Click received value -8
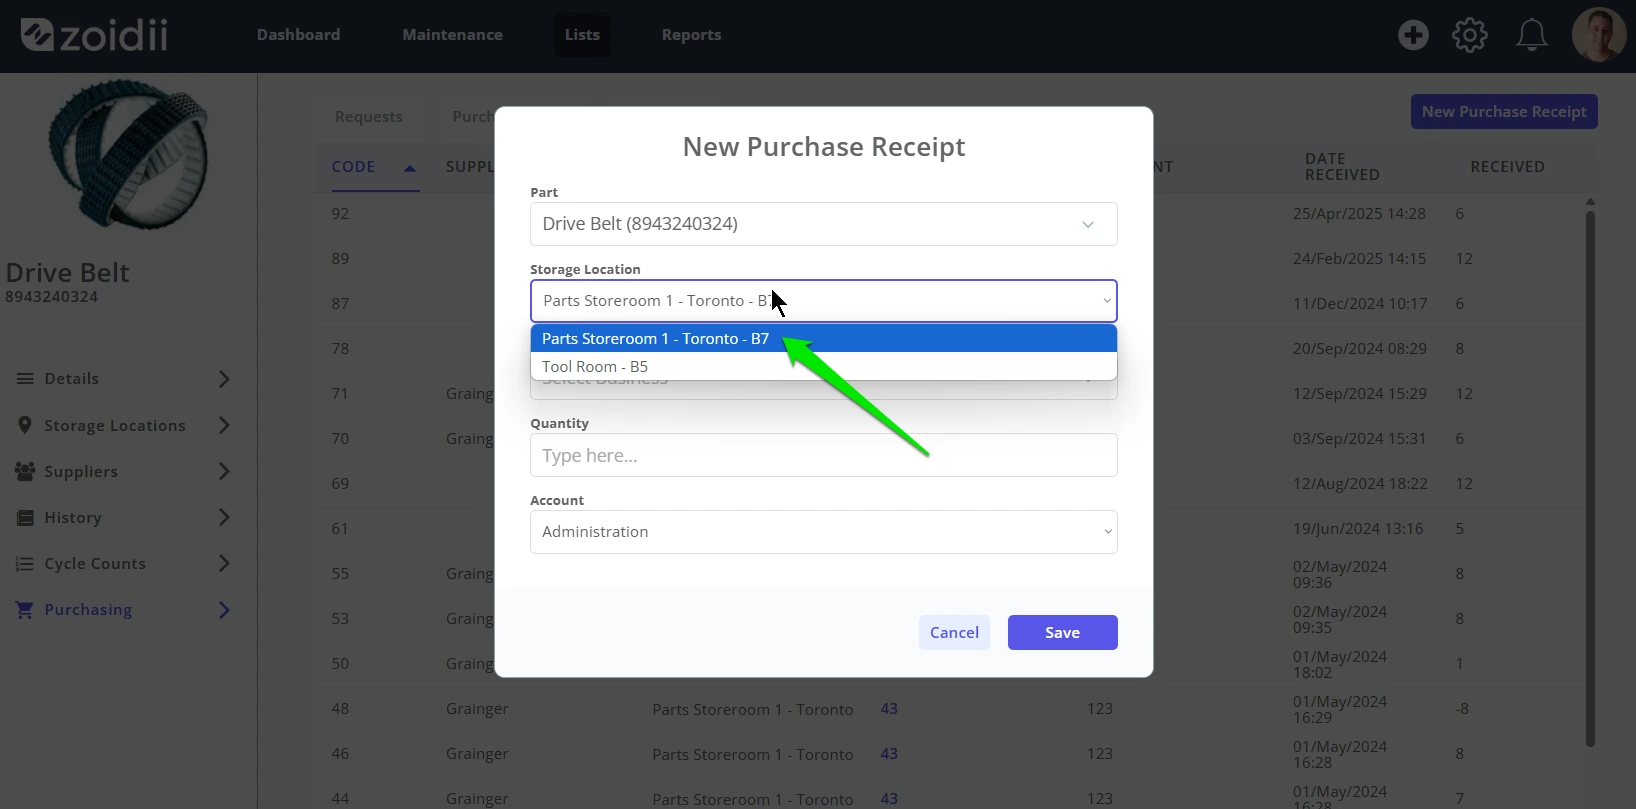Screen dimensions: 1636x809 [1462, 709]
